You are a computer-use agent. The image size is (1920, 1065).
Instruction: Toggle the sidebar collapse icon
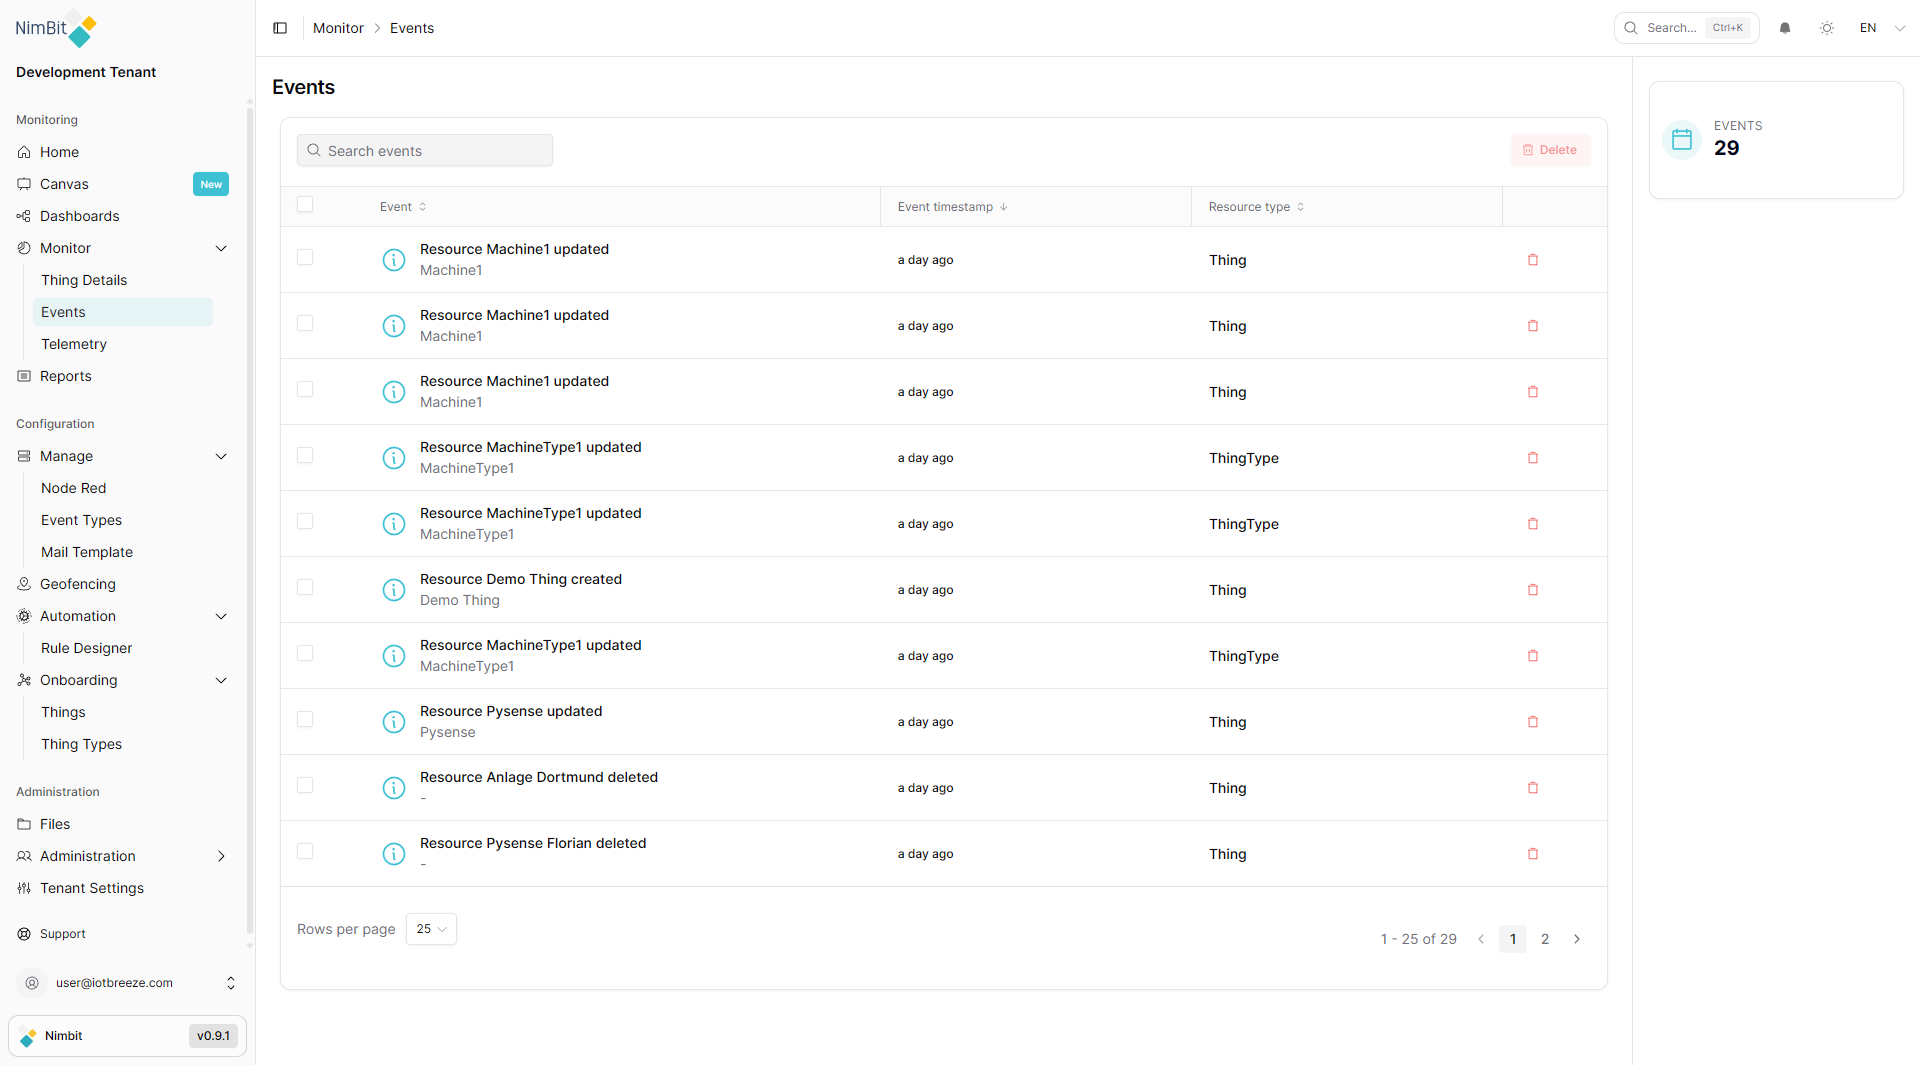tap(280, 28)
